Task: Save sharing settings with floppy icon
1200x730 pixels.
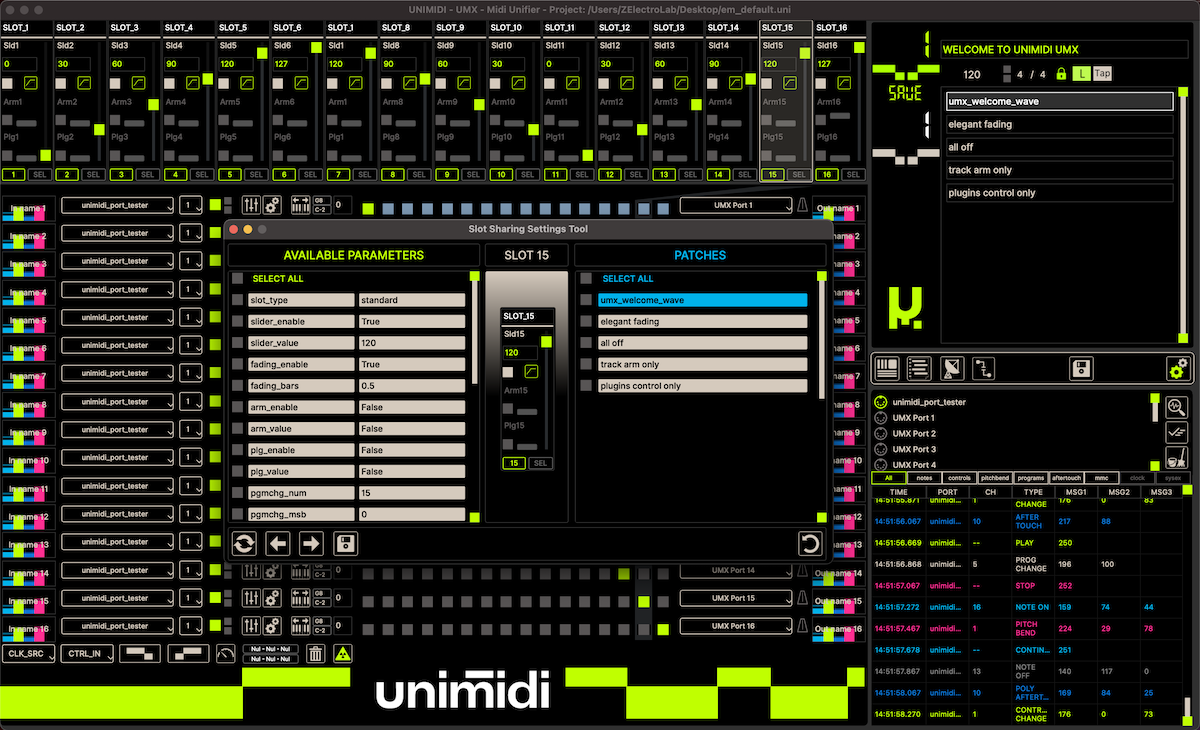Action: (x=345, y=543)
